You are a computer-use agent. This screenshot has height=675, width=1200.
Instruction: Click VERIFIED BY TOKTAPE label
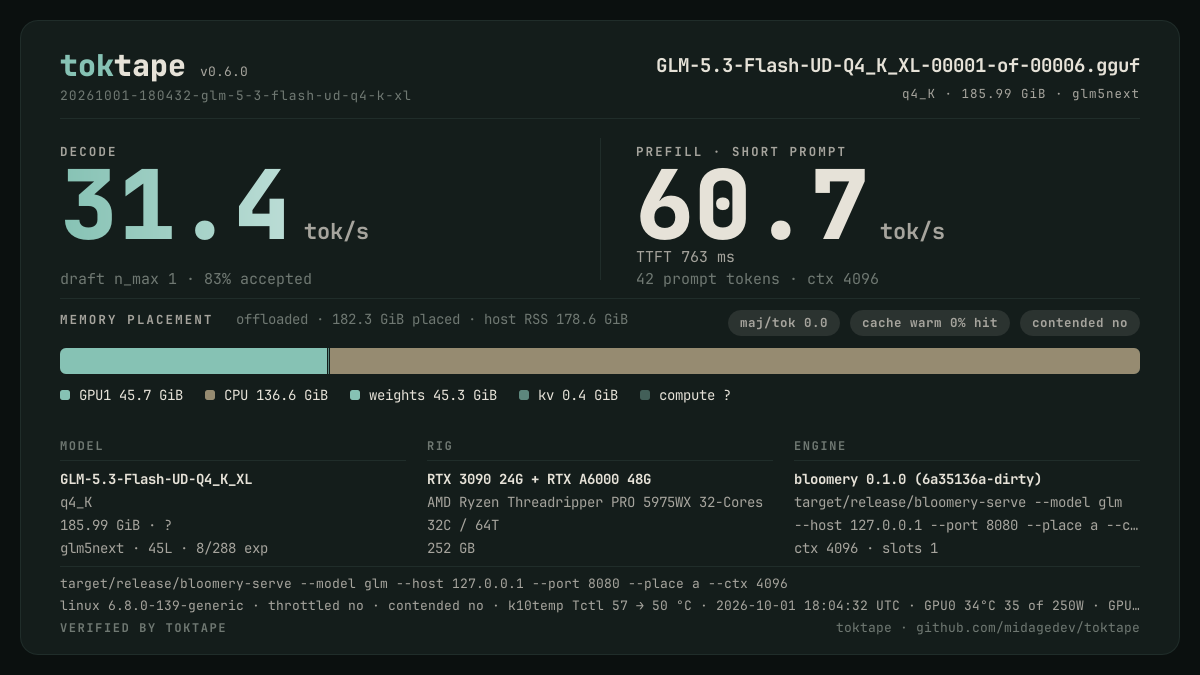coord(143,628)
